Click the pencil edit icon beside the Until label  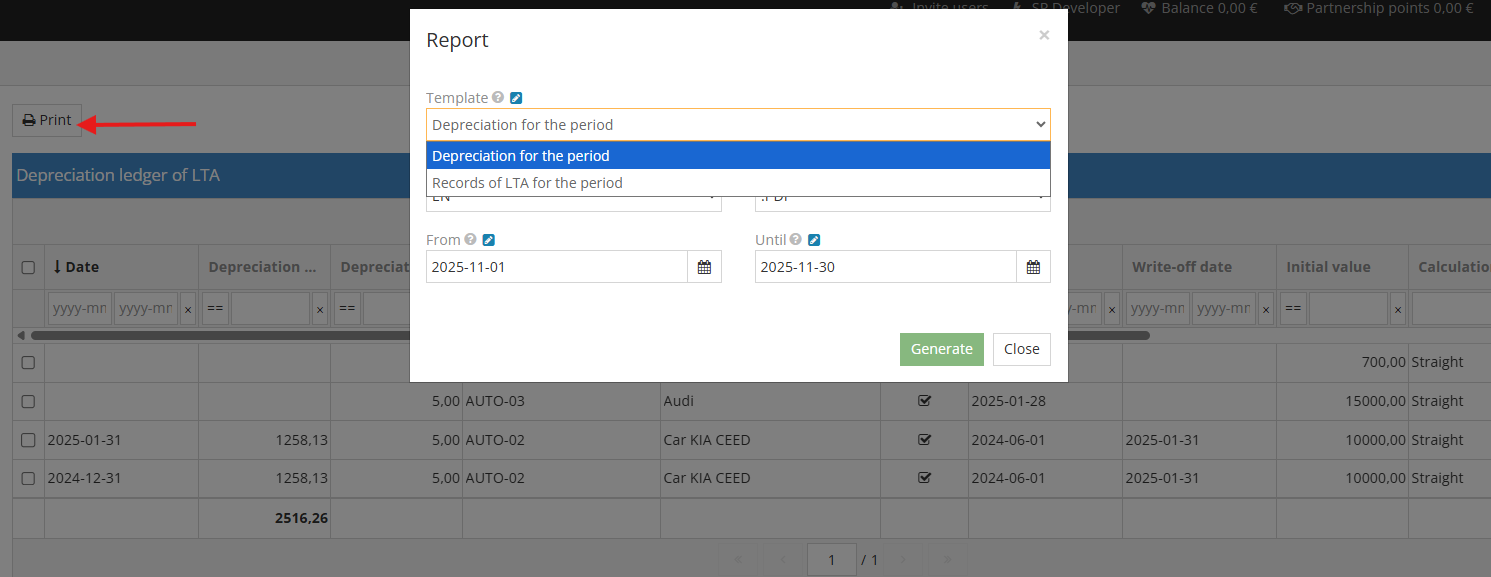pos(812,239)
